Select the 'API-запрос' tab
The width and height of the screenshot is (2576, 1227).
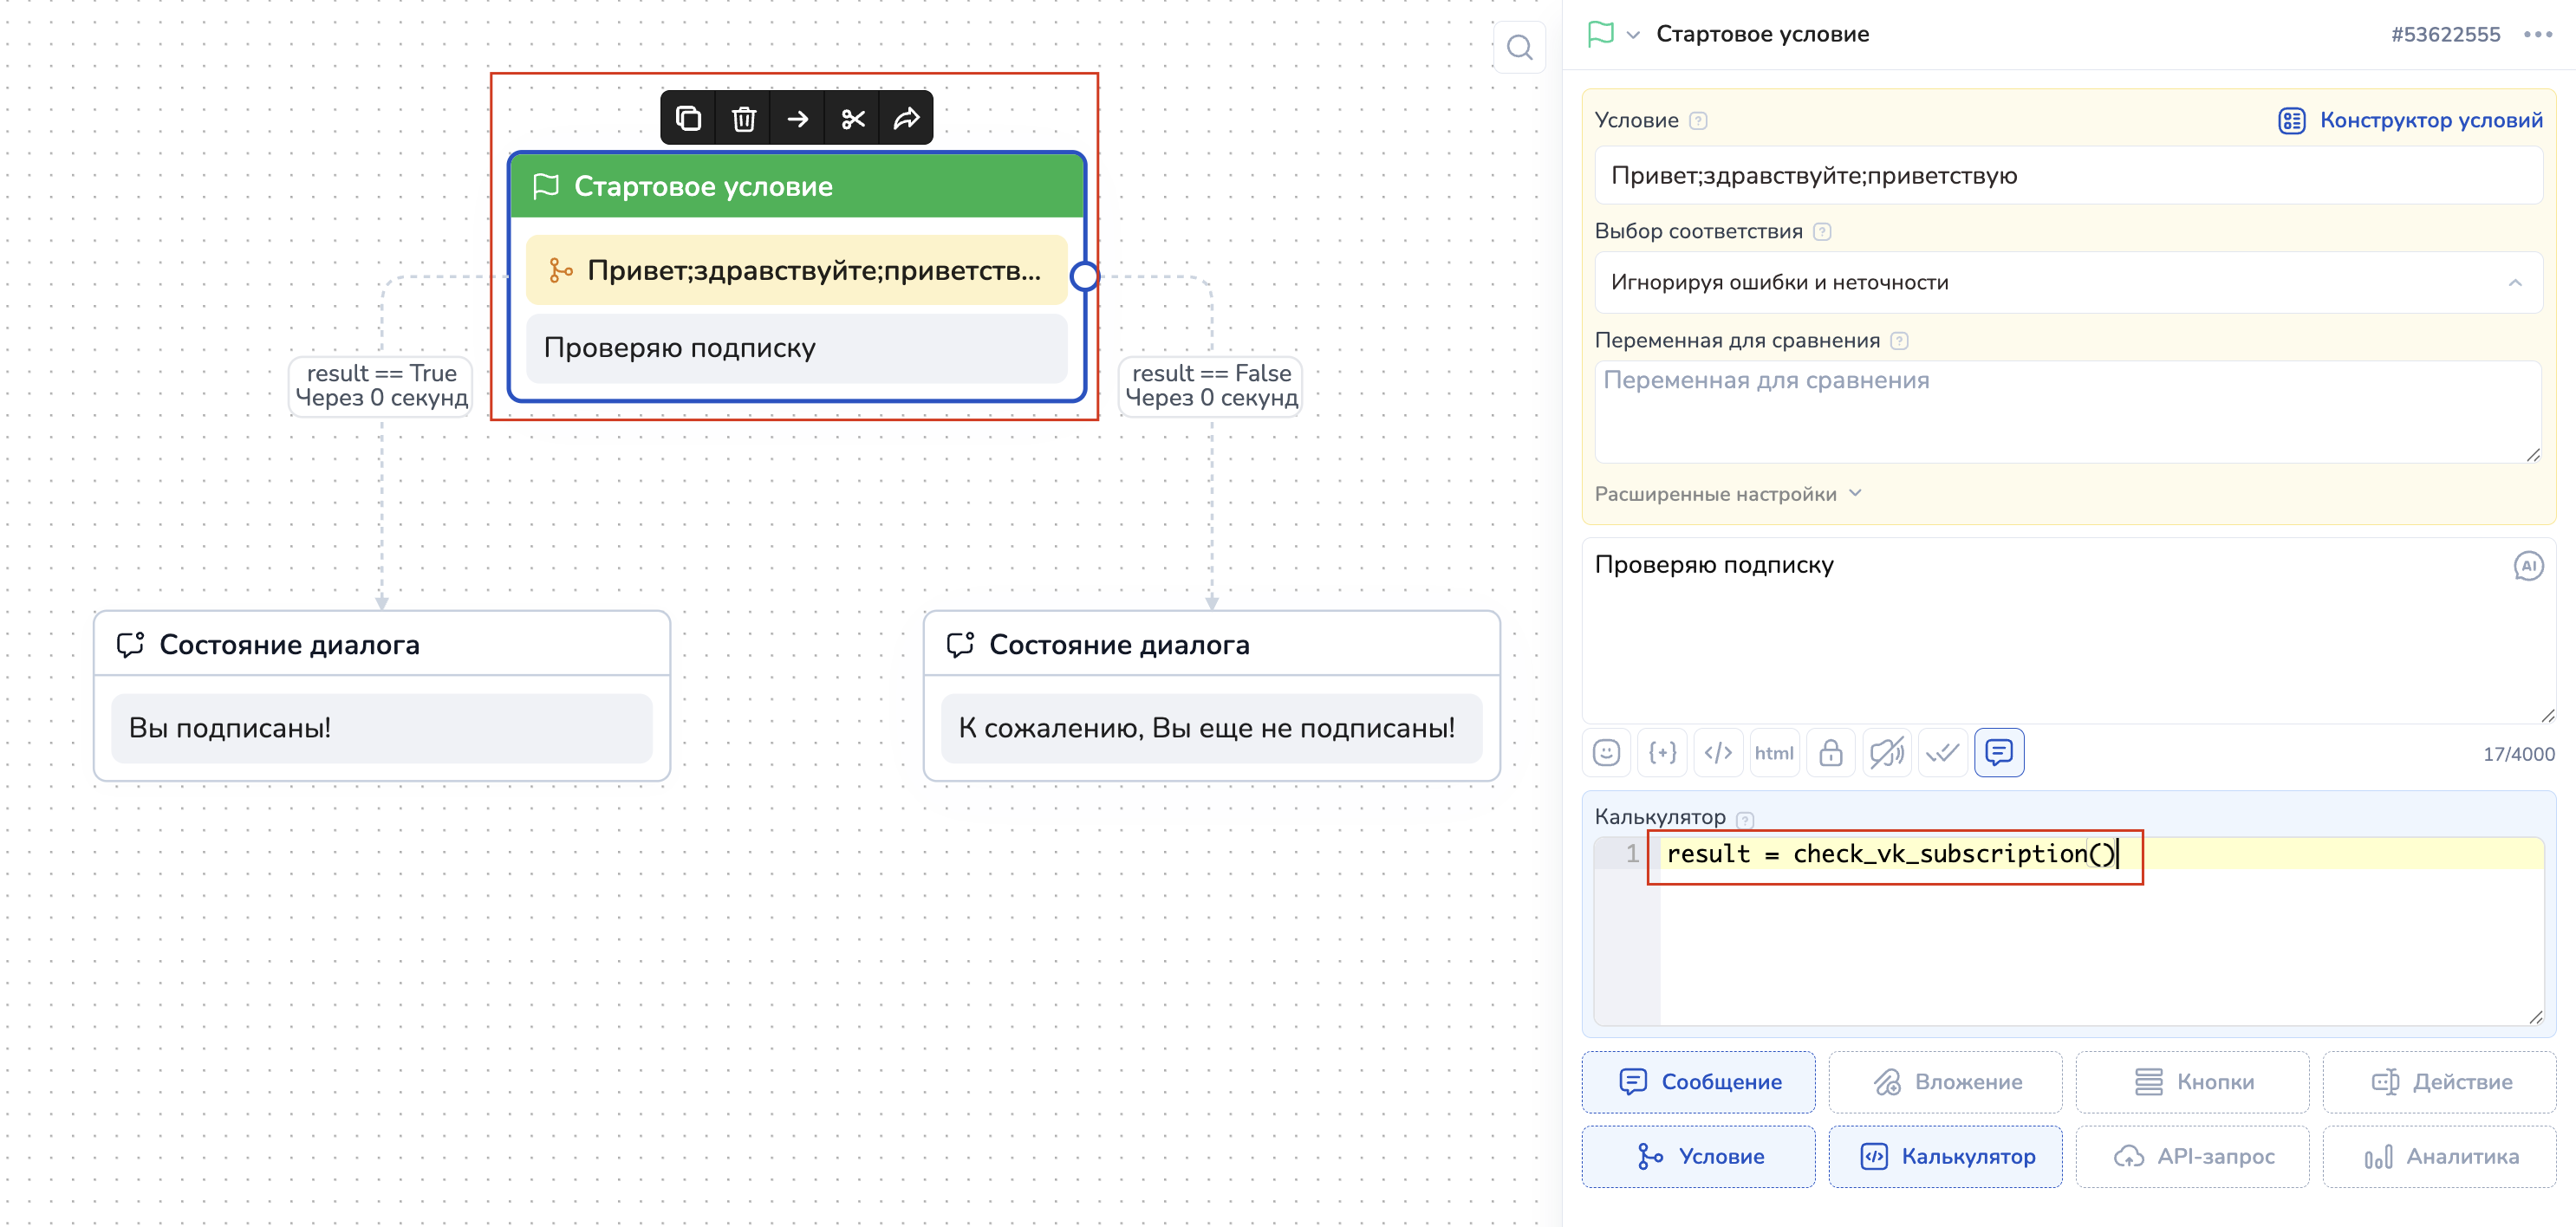2192,1156
